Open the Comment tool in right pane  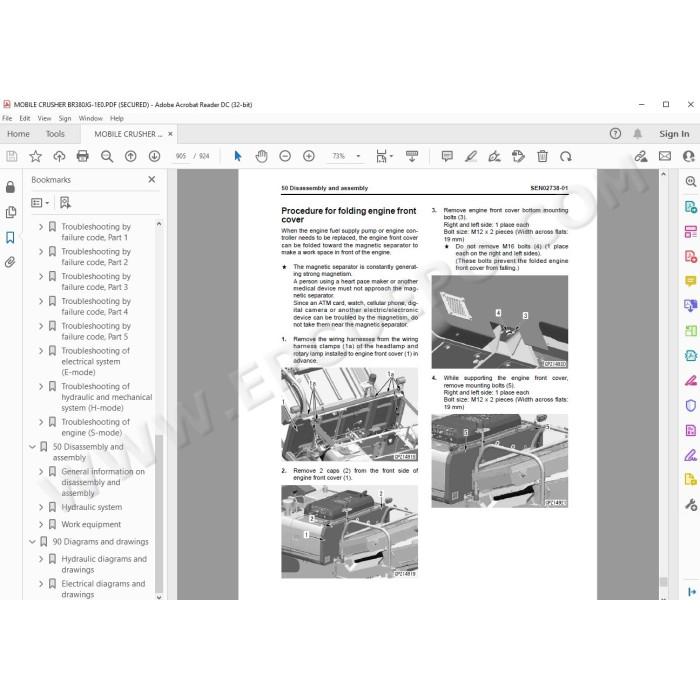tap(691, 281)
